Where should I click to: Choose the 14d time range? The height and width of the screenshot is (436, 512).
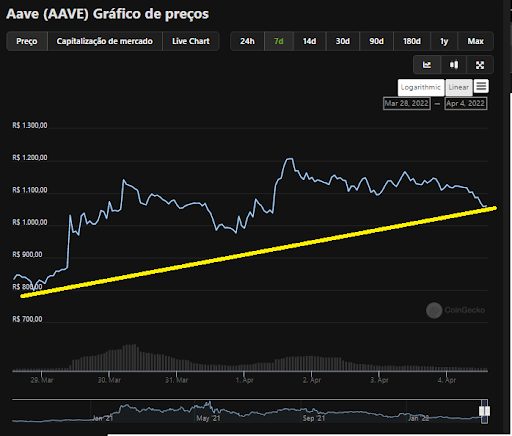309,41
